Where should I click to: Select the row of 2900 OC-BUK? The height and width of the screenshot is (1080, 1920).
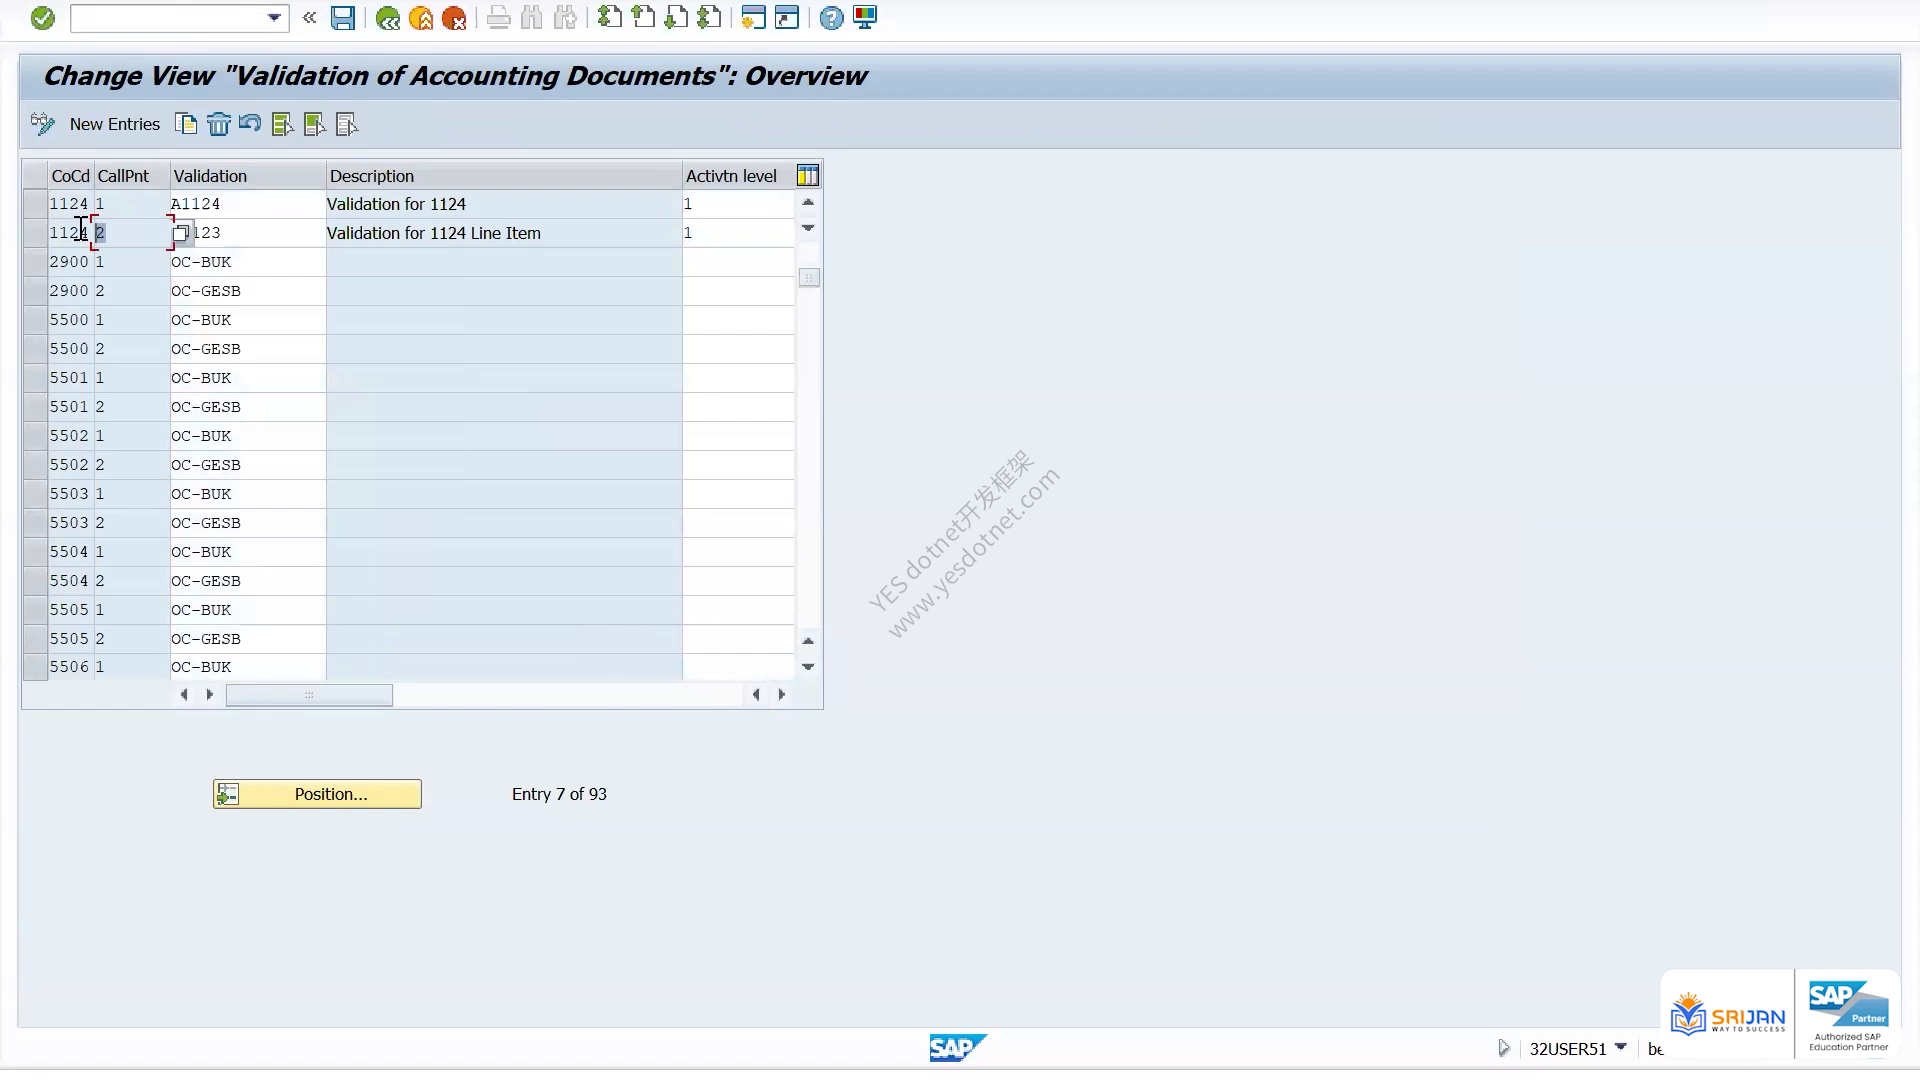pos(35,262)
